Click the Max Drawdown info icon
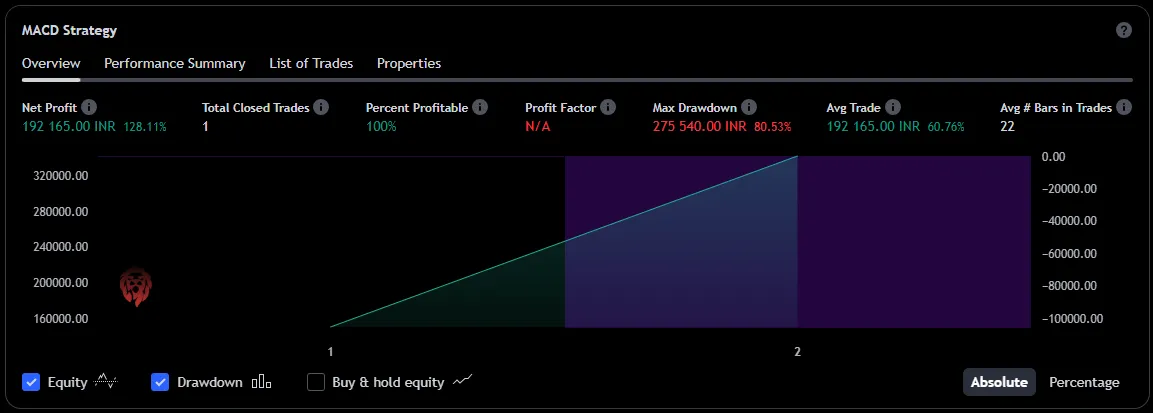Image resolution: width=1153 pixels, height=413 pixels. click(750, 107)
